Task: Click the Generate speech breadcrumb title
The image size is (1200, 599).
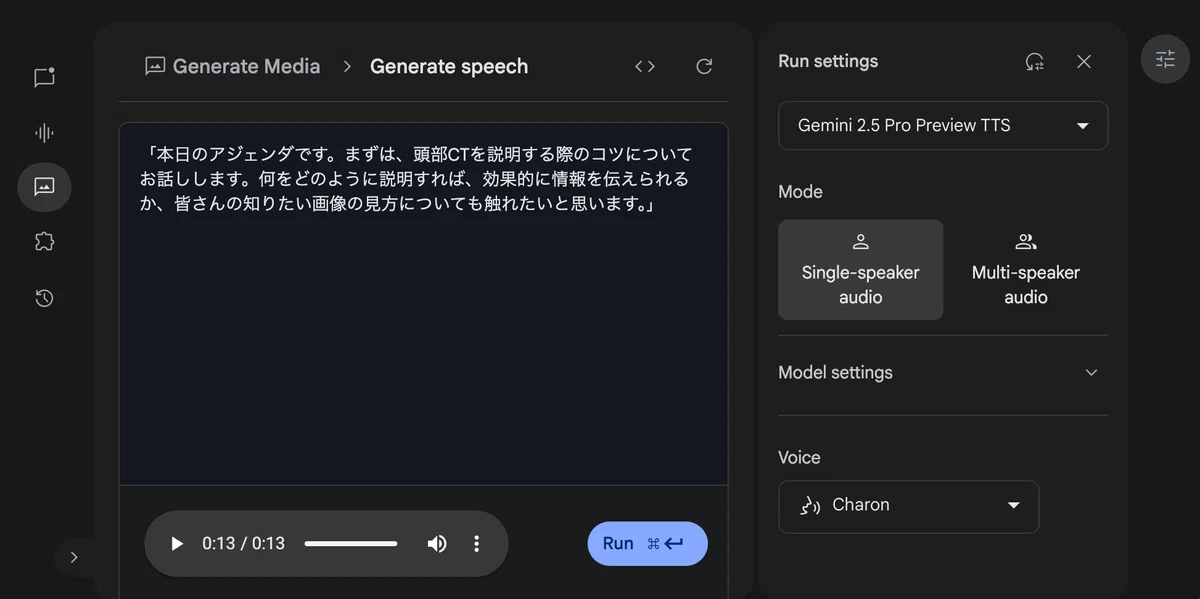Action: click(449, 67)
